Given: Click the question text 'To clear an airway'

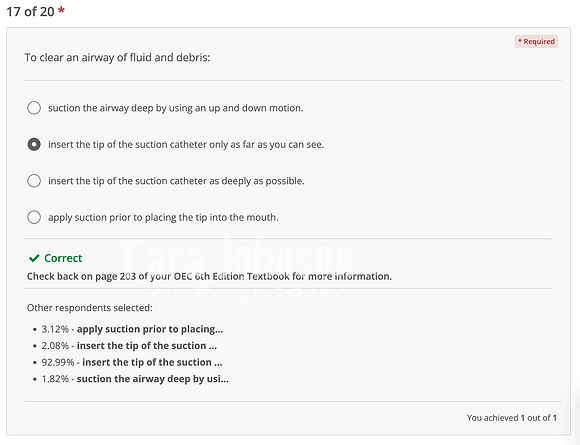Looking at the screenshot, I should pyautogui.click(x=117, y=57).
